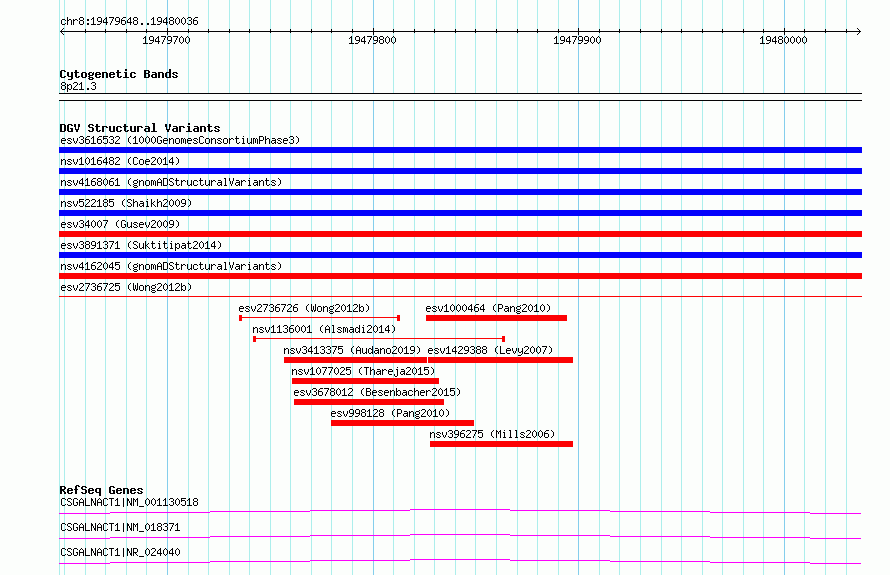The image size is (890, 575).
Task: Open the esv1000464 (Pang2010) variant label
Action: pyautogui.click(x=488, y=308)
